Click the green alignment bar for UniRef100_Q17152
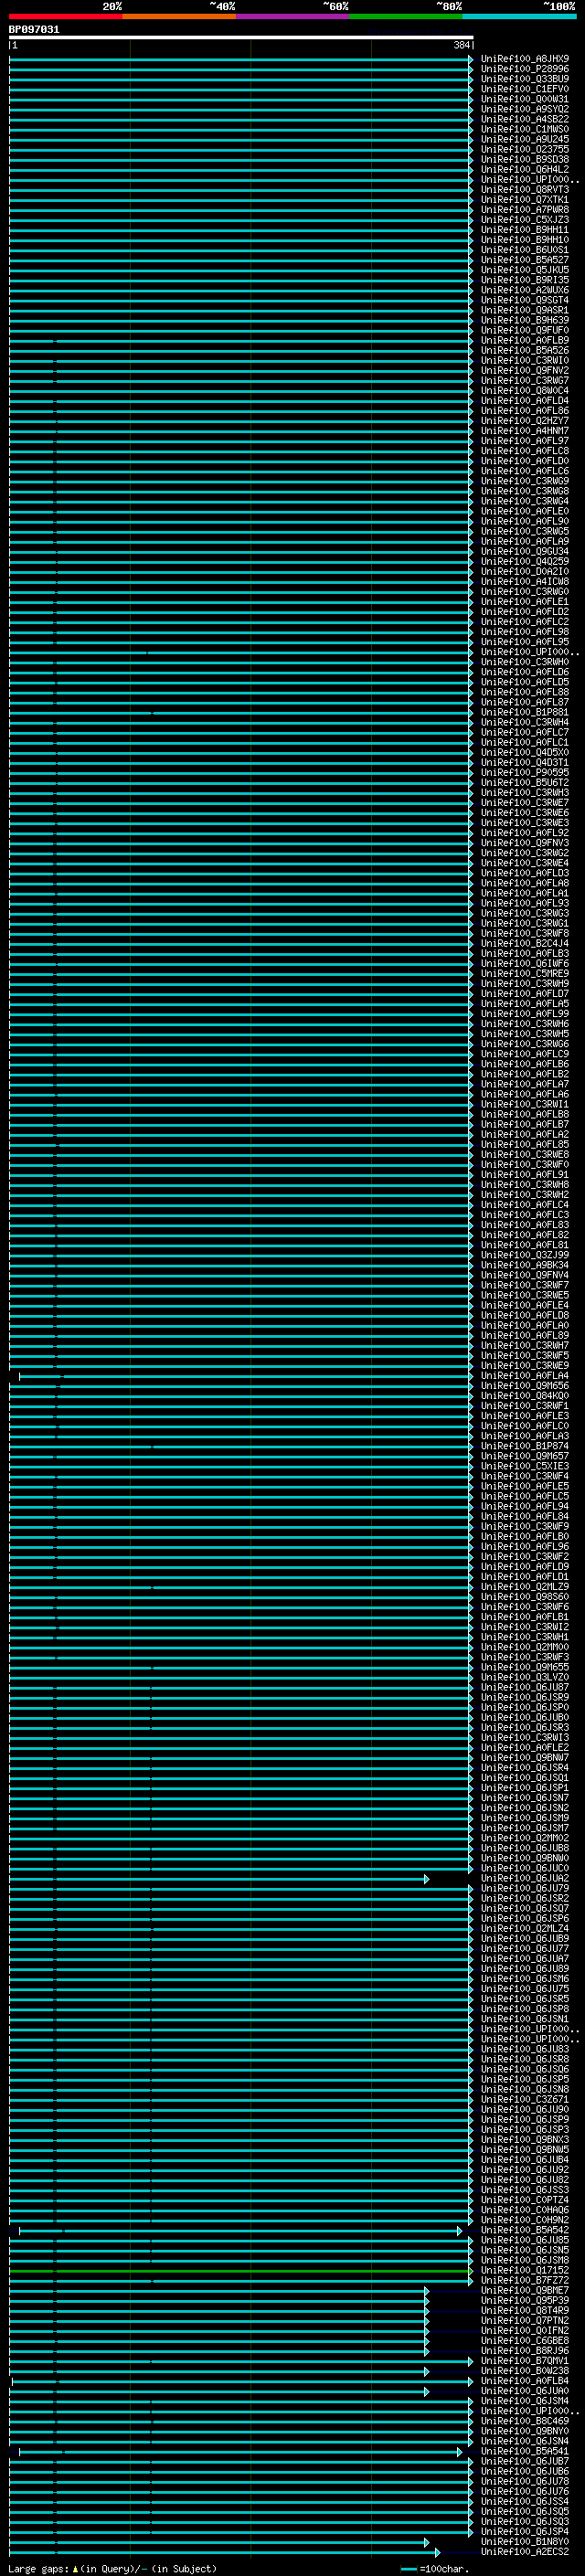Image resolution: width=585 pixels, height=2576 pixels. click(x=240, y=2271)
